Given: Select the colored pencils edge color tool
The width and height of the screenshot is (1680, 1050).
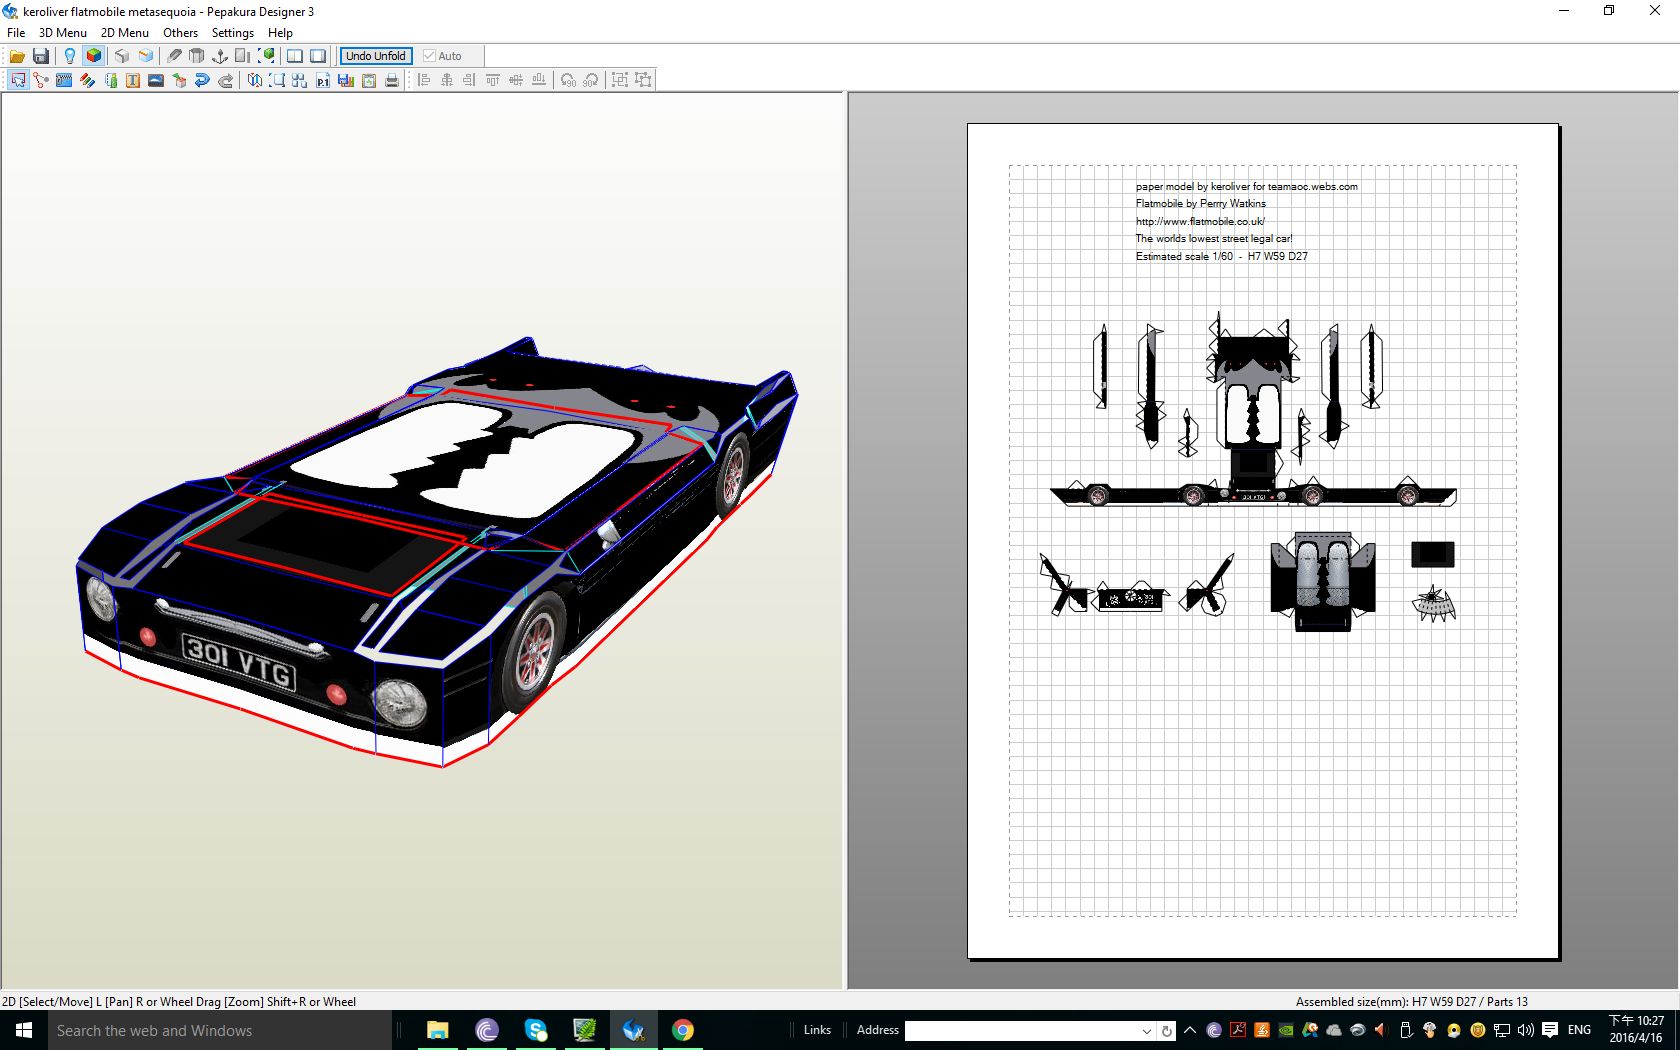Looking at the screenshot, I should [87, 80].
